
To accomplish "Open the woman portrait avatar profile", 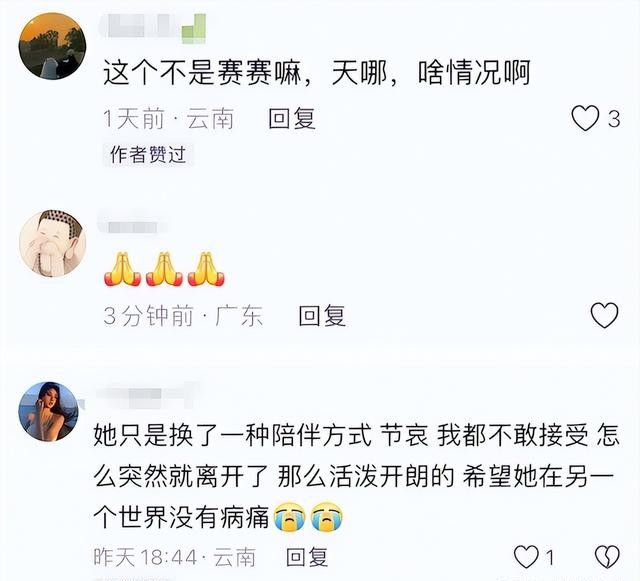I will [x=49, y=412].
